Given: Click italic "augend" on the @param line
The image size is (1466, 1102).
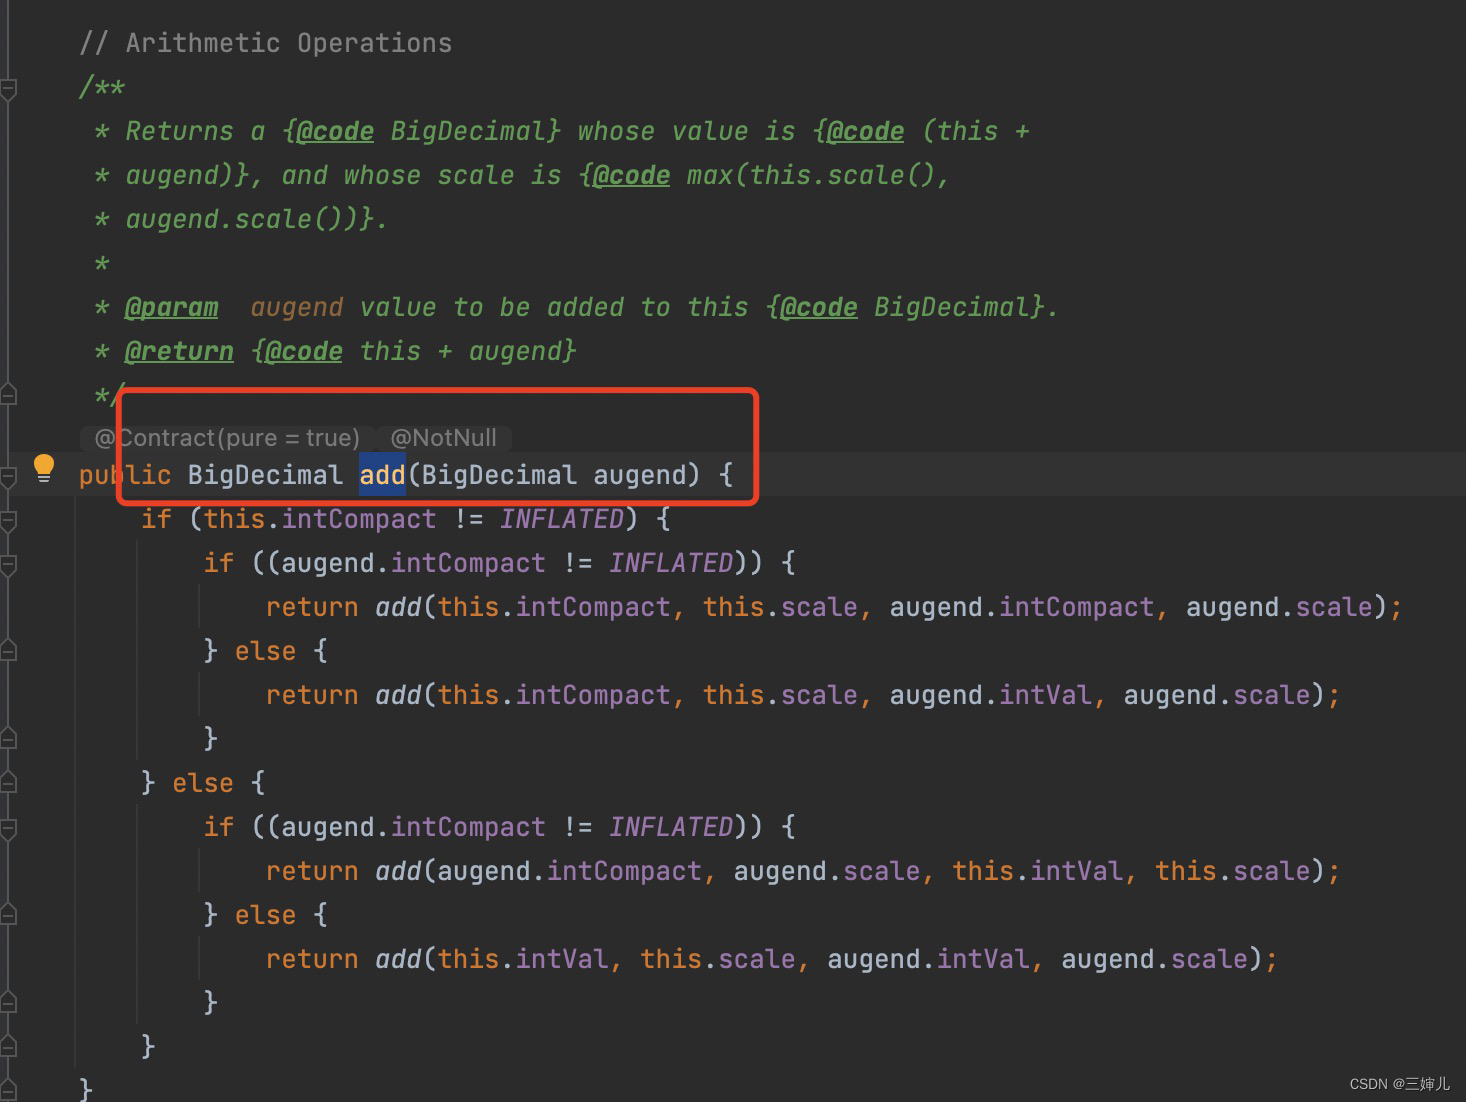Looking at the screenshot, I should (297, 307).
